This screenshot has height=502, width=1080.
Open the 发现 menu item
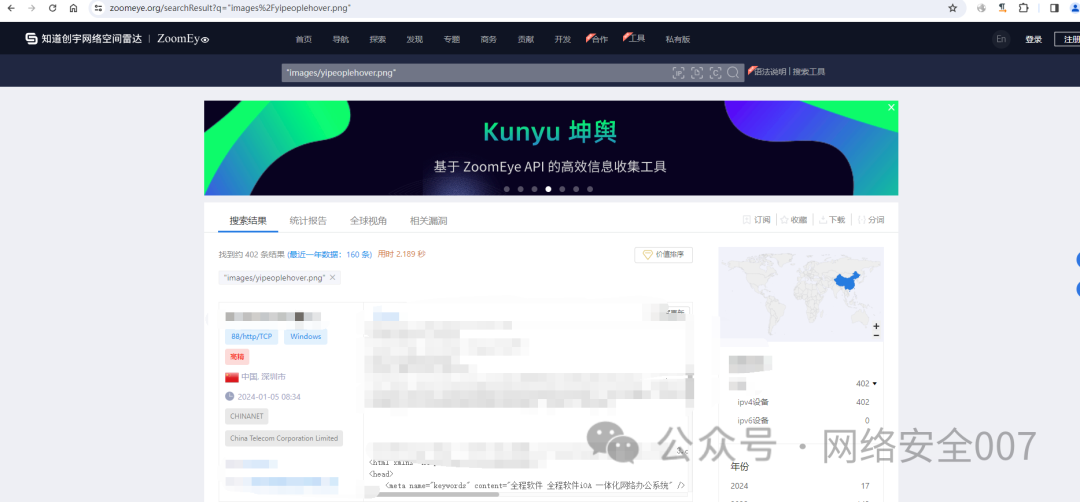pos(415,39)
